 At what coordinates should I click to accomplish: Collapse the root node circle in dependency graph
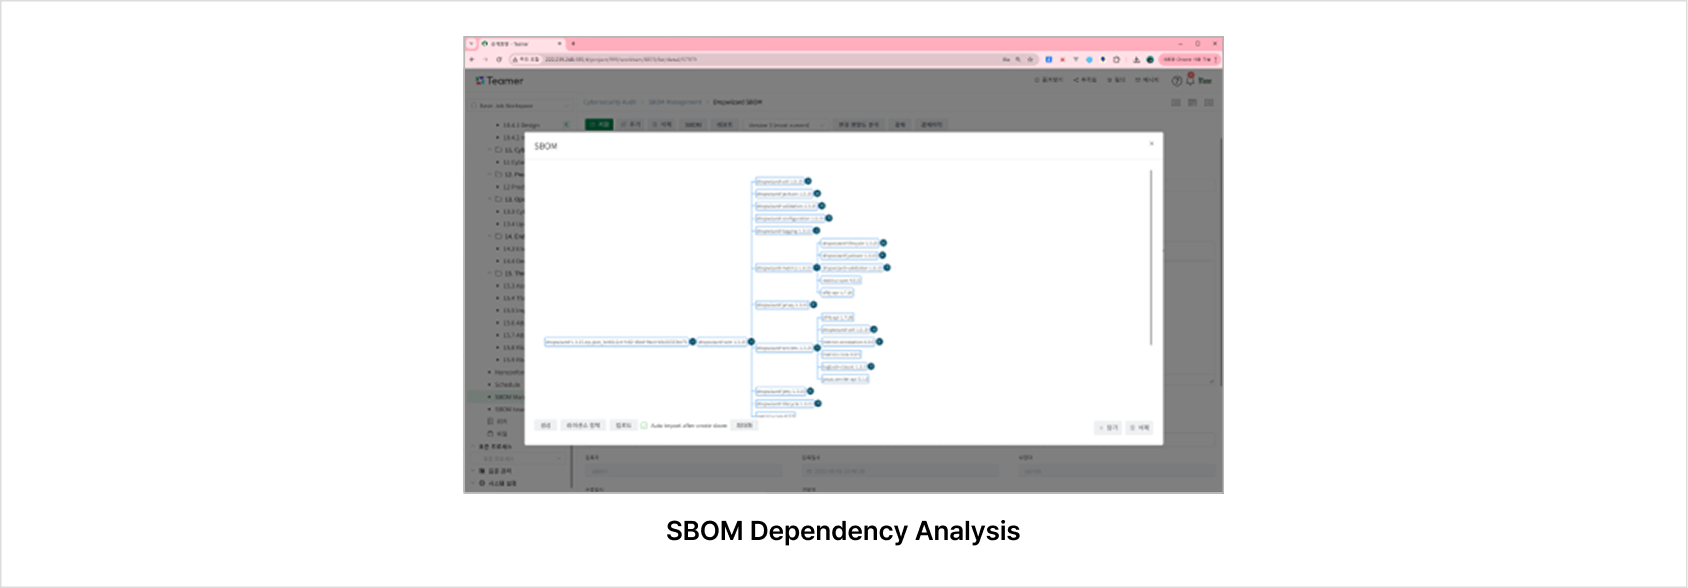coord(692,342)
